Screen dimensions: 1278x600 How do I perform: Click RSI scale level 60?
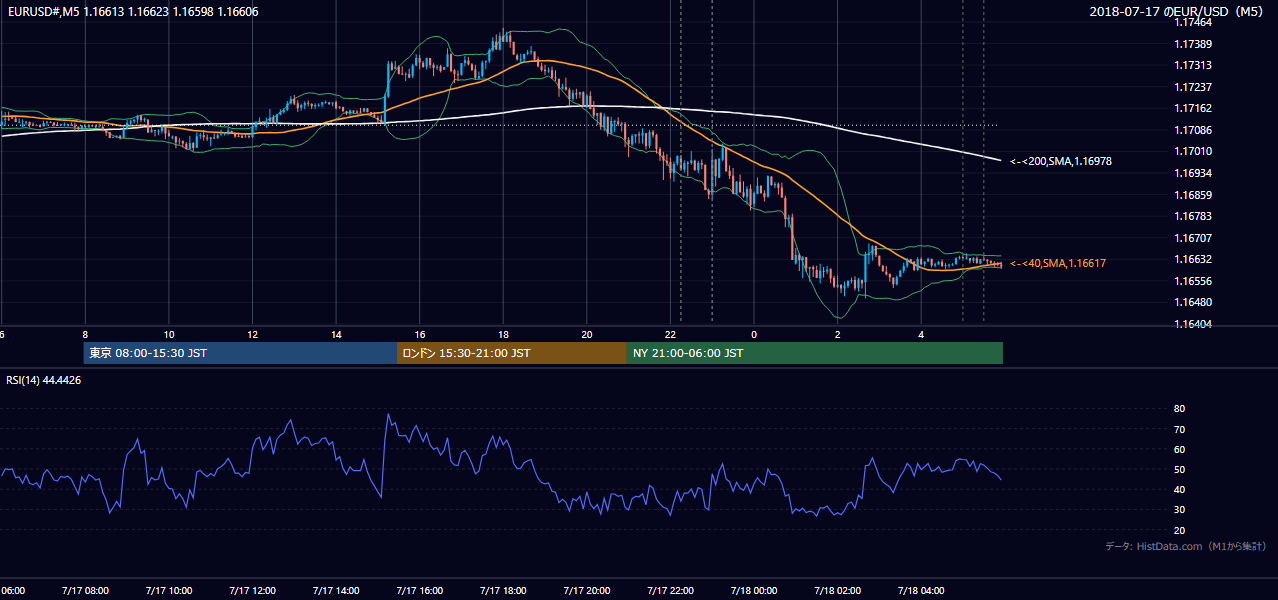point(1179,449)
